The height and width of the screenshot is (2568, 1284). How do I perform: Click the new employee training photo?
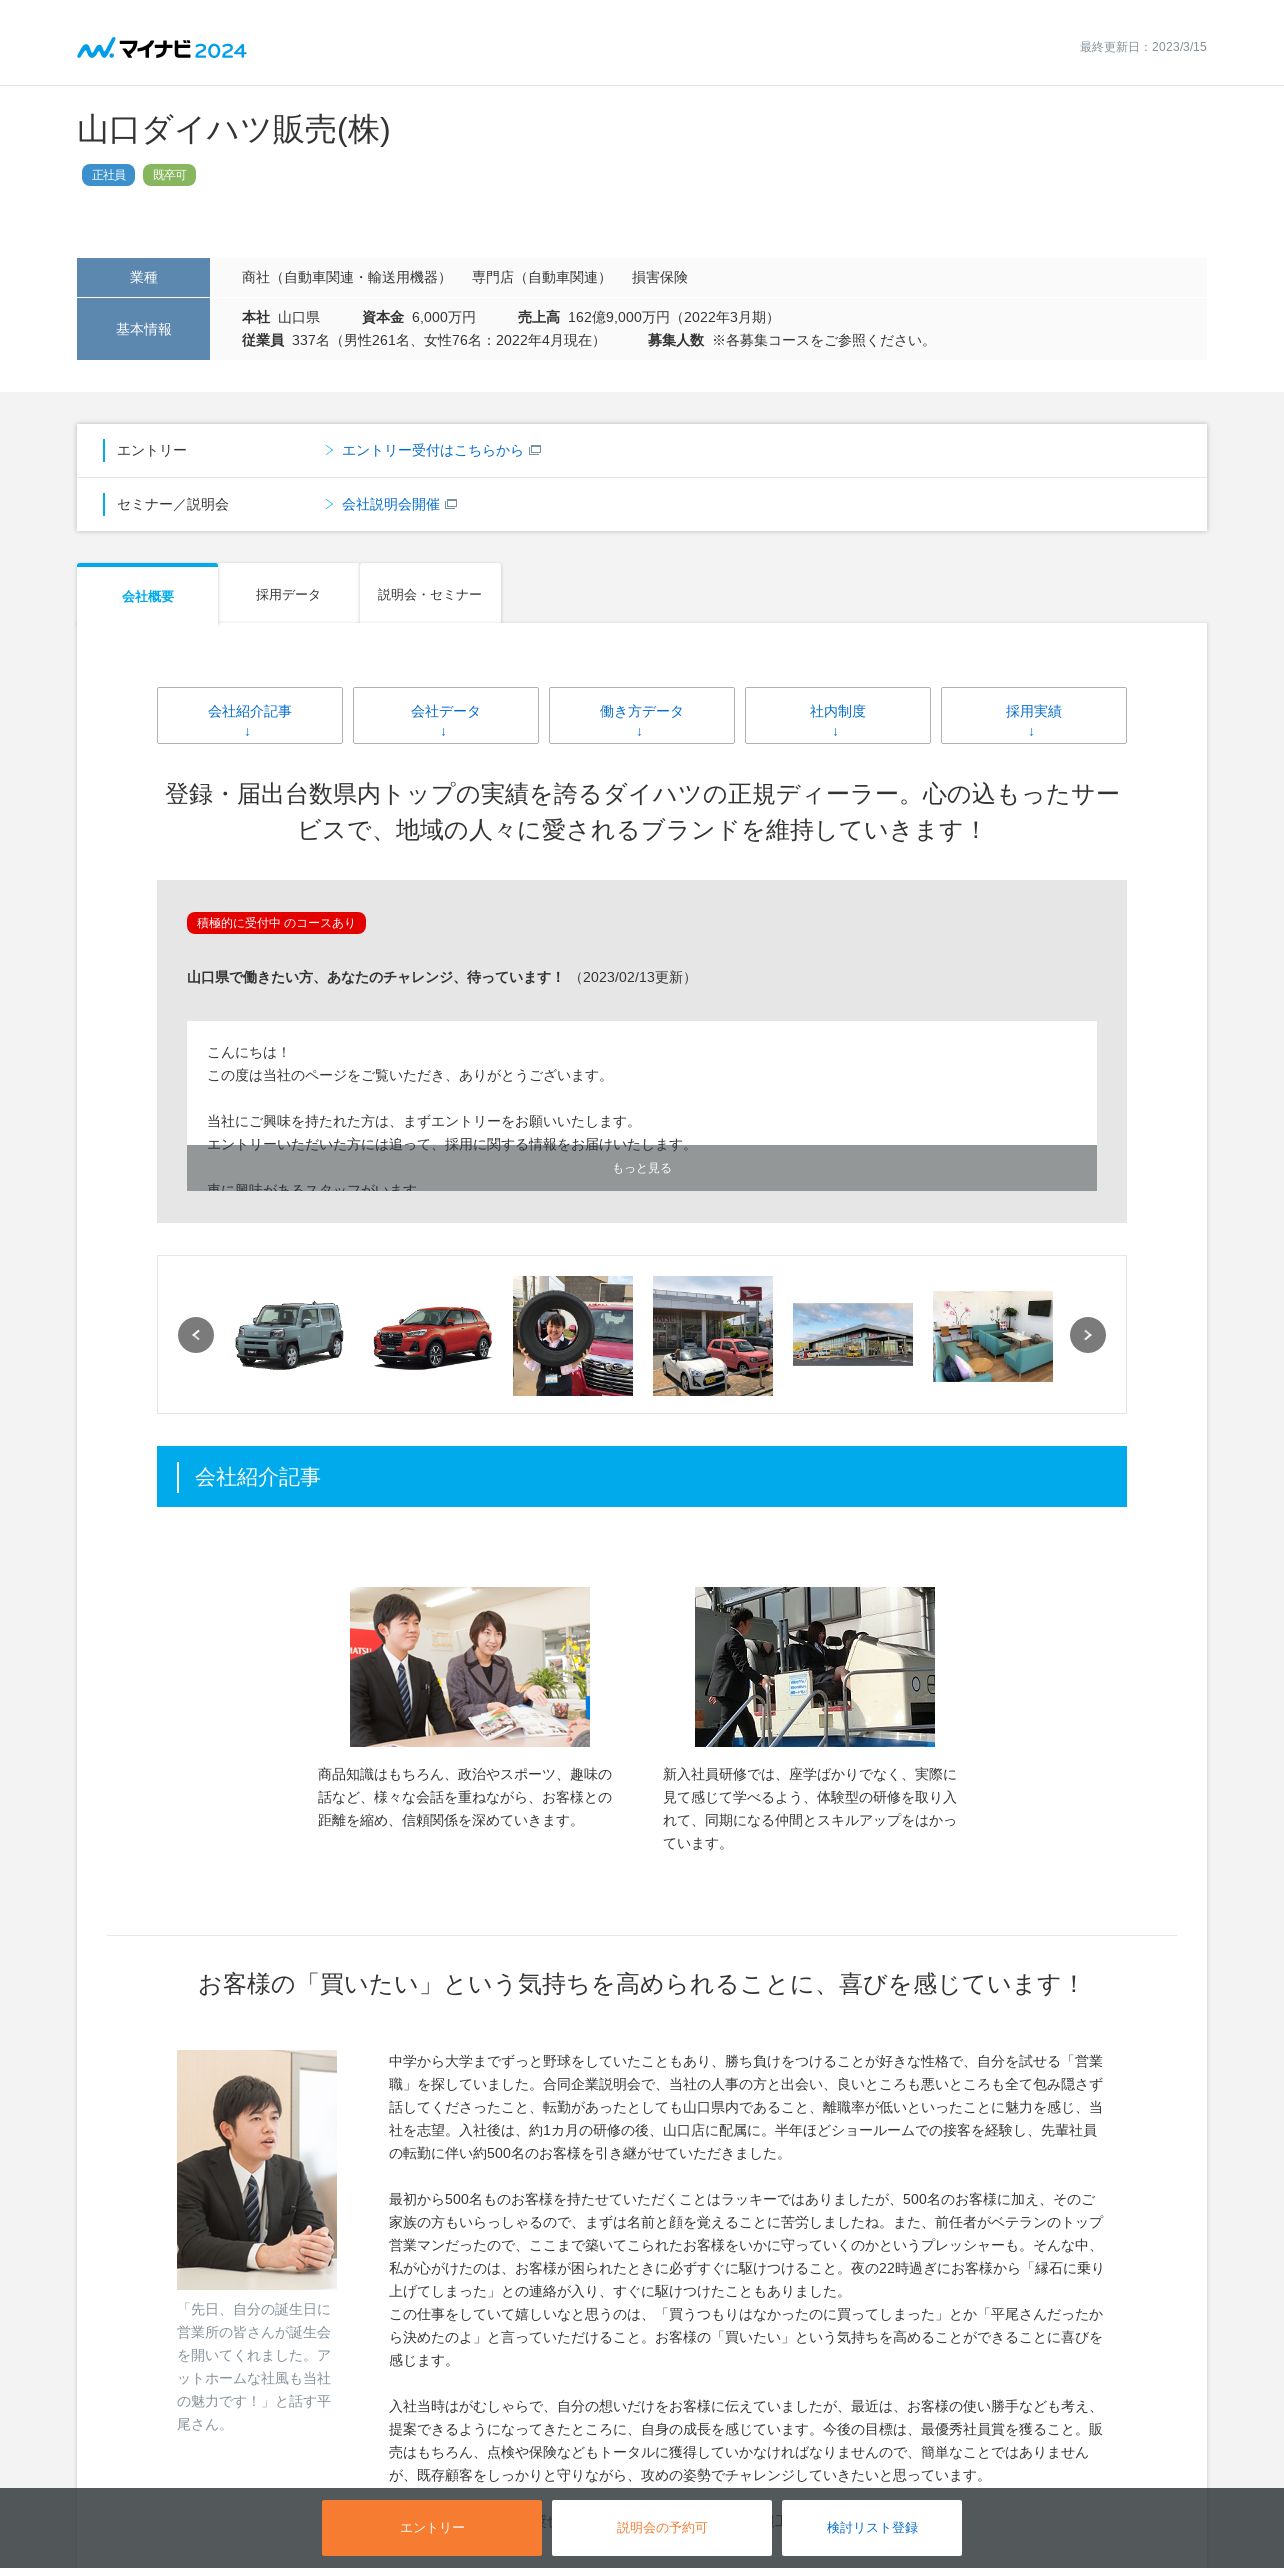tap(815, 1667)
